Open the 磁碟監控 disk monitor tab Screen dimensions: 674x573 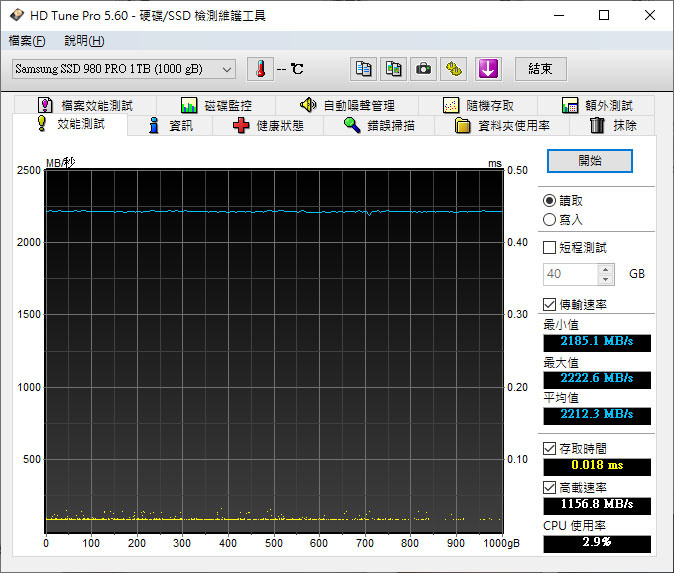(x=216, y=105)
